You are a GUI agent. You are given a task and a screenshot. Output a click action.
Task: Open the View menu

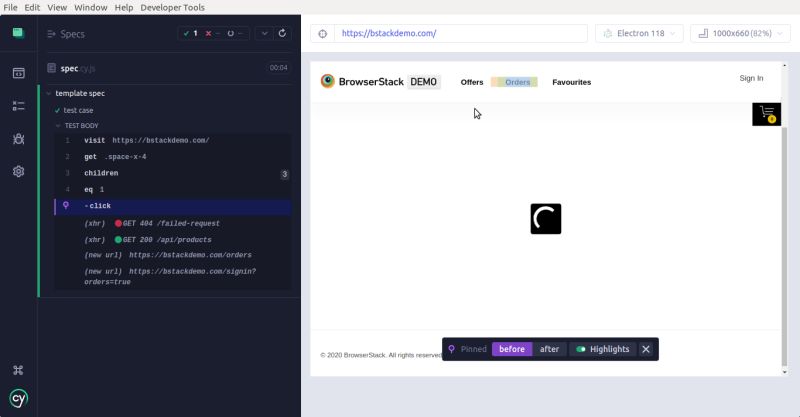[57, 7]
